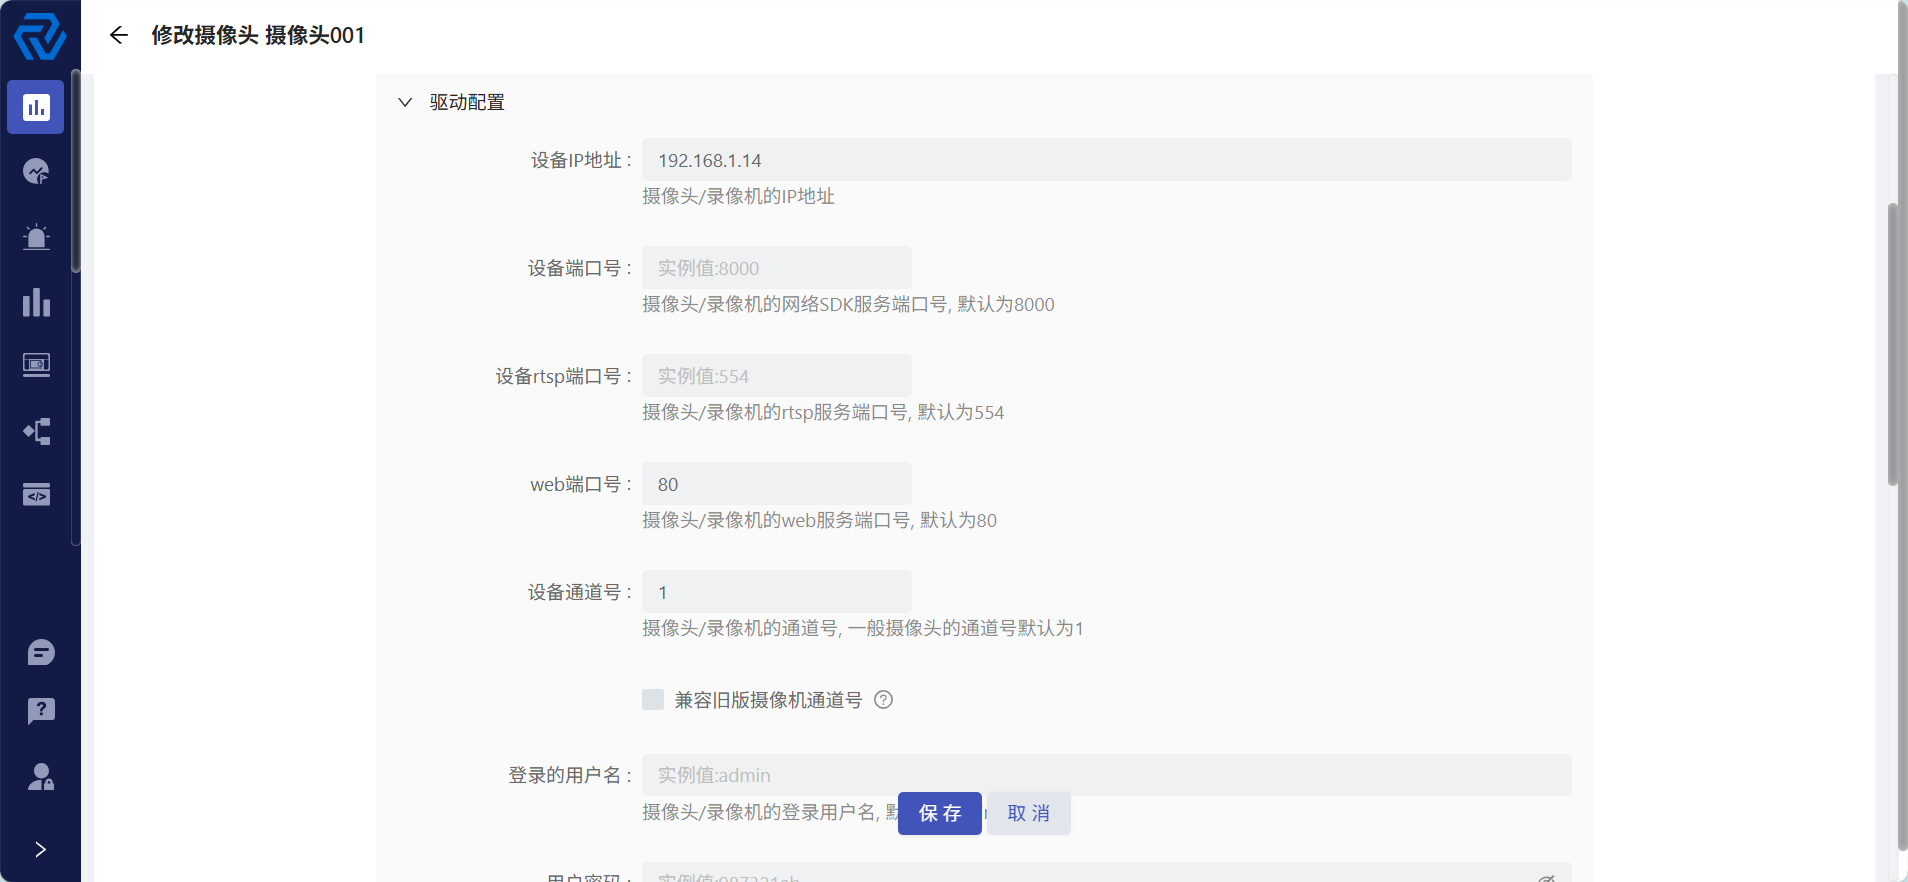Image resolution: width=1908 pixels, height=882 pixels.
Task: Click the 设备通道号 input field
Action: [x=776, y=592]
